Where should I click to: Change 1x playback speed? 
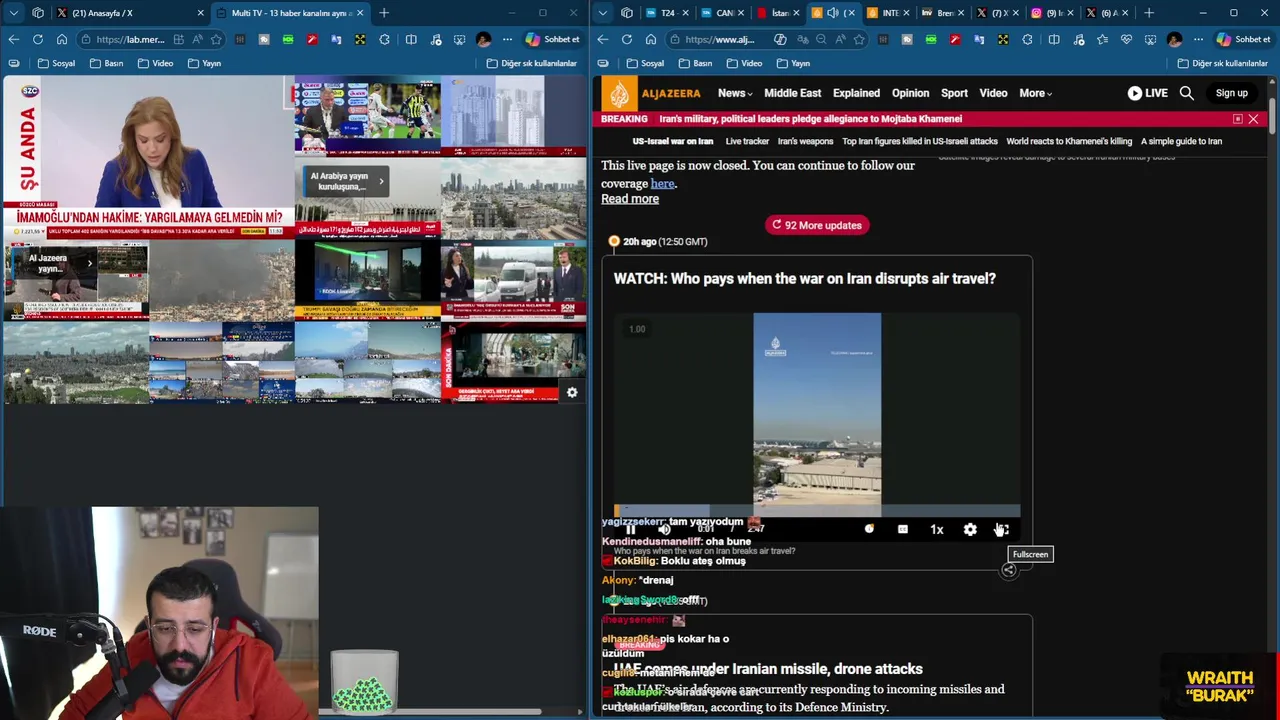(936, 529)
